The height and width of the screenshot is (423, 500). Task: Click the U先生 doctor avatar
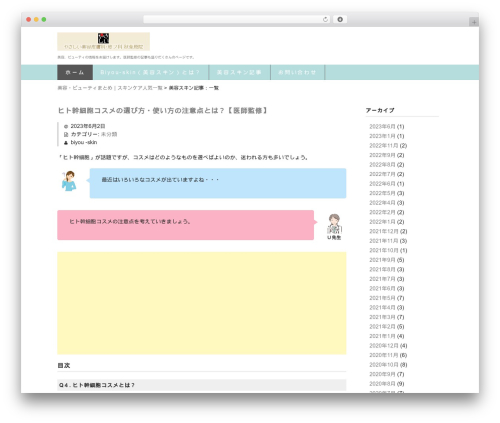(334, 224)
